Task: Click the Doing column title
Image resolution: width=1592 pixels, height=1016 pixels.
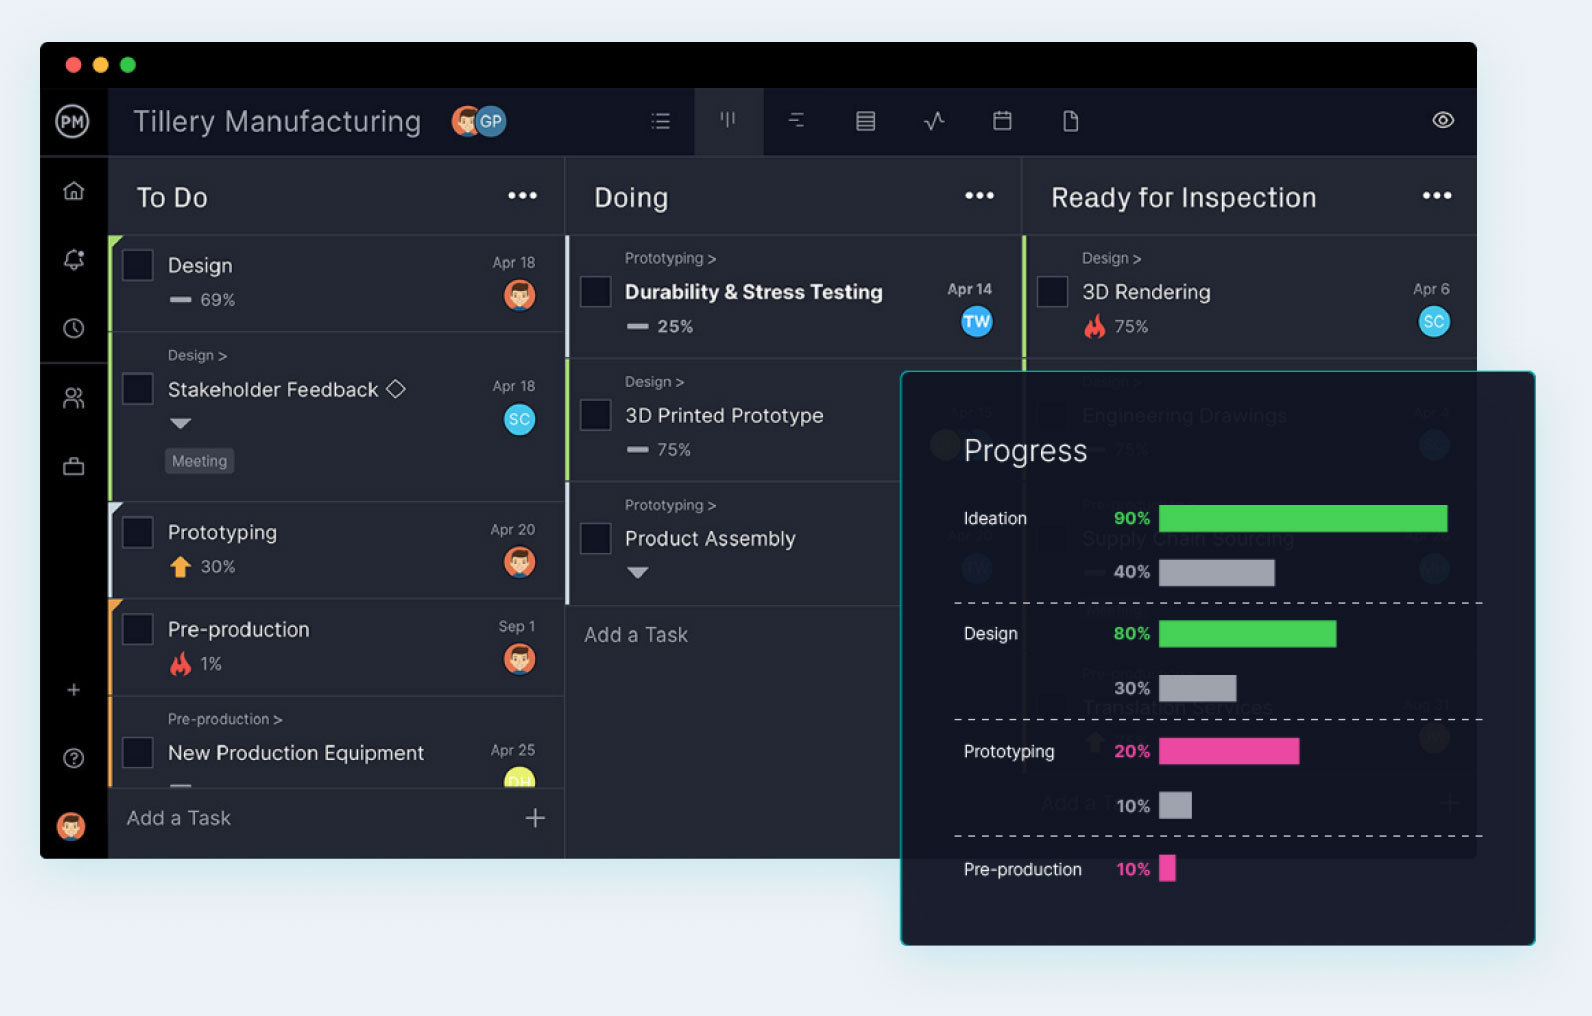Action: click(631, 198)
